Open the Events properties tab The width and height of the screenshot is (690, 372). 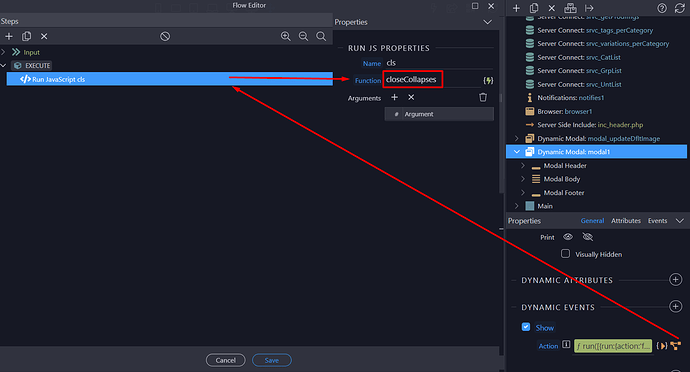(x=657, y=221)
